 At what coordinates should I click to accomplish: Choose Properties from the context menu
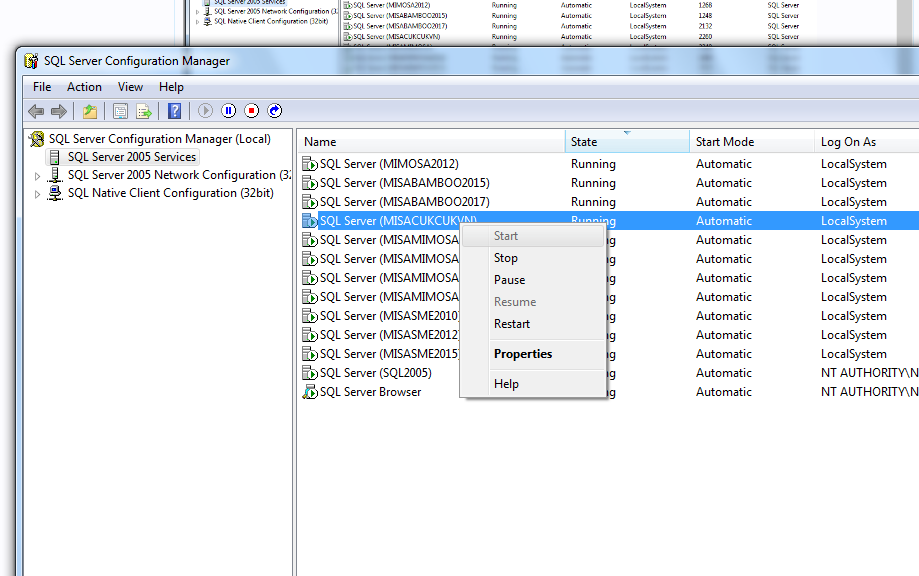point(533,354)
